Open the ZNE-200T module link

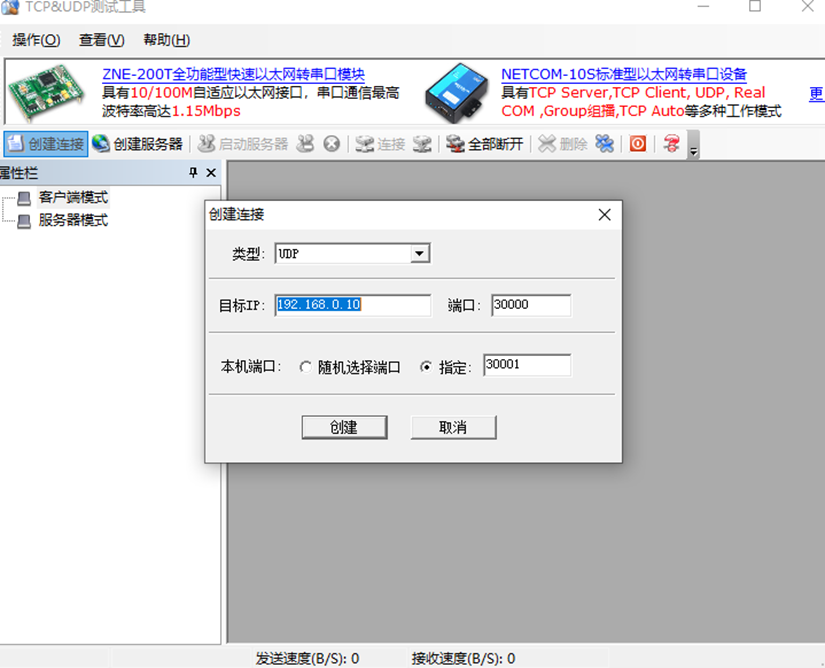[x=234, y=74]
